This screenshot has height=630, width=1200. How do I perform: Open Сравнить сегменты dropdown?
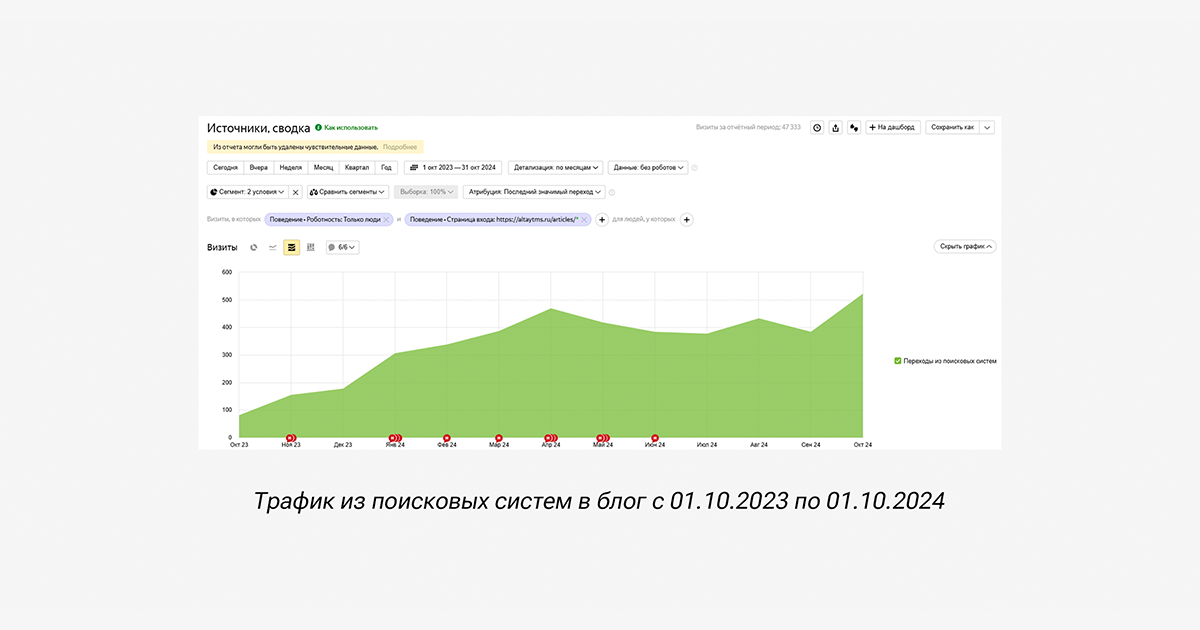coord(347,192)
